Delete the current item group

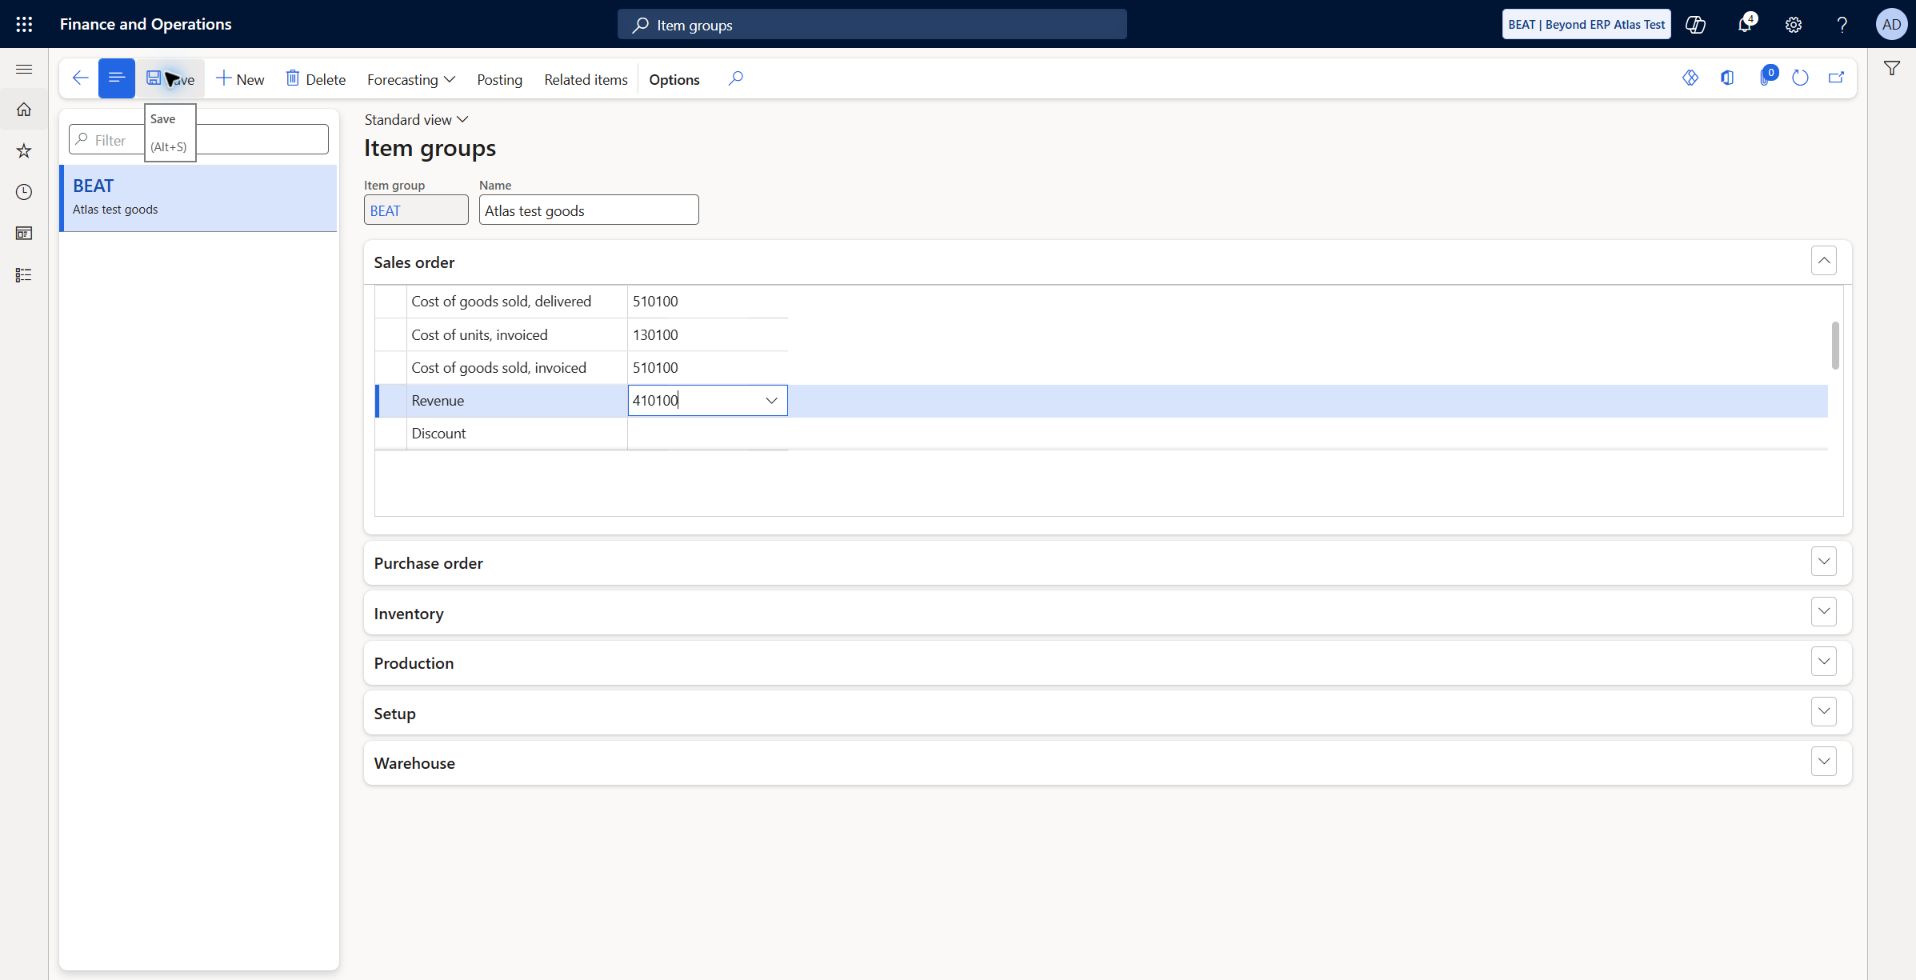(x=316, y=79)
